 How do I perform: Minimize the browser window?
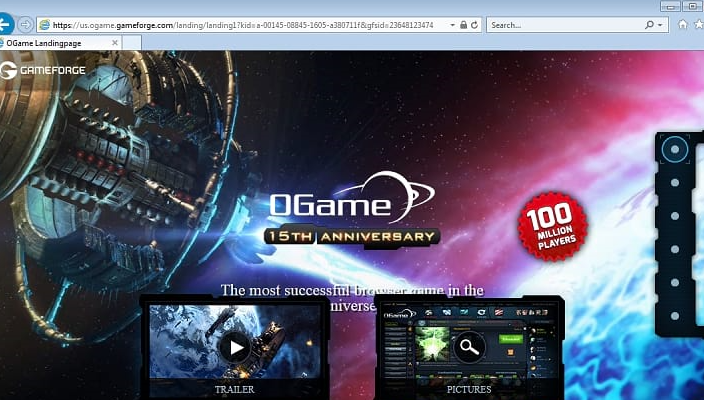[670, 6]
